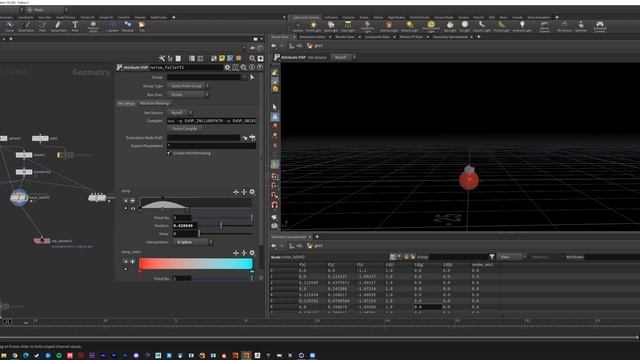Select the Metaball shelf tool
This screenshot has width=640, height=360.
[128, 27]
